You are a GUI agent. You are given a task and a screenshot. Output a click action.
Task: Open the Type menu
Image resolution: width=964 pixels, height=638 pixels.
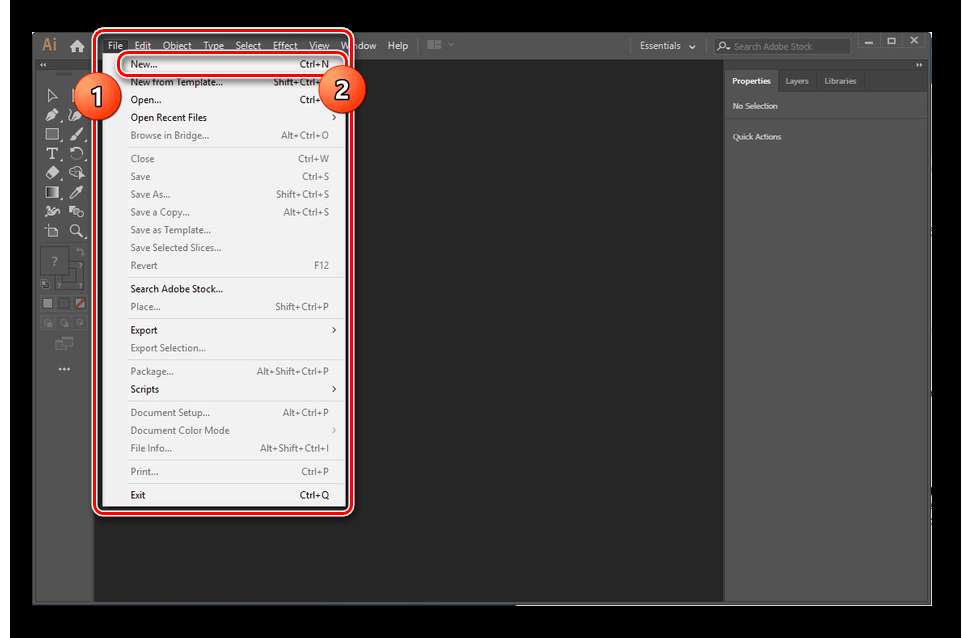tap(213, 45)
